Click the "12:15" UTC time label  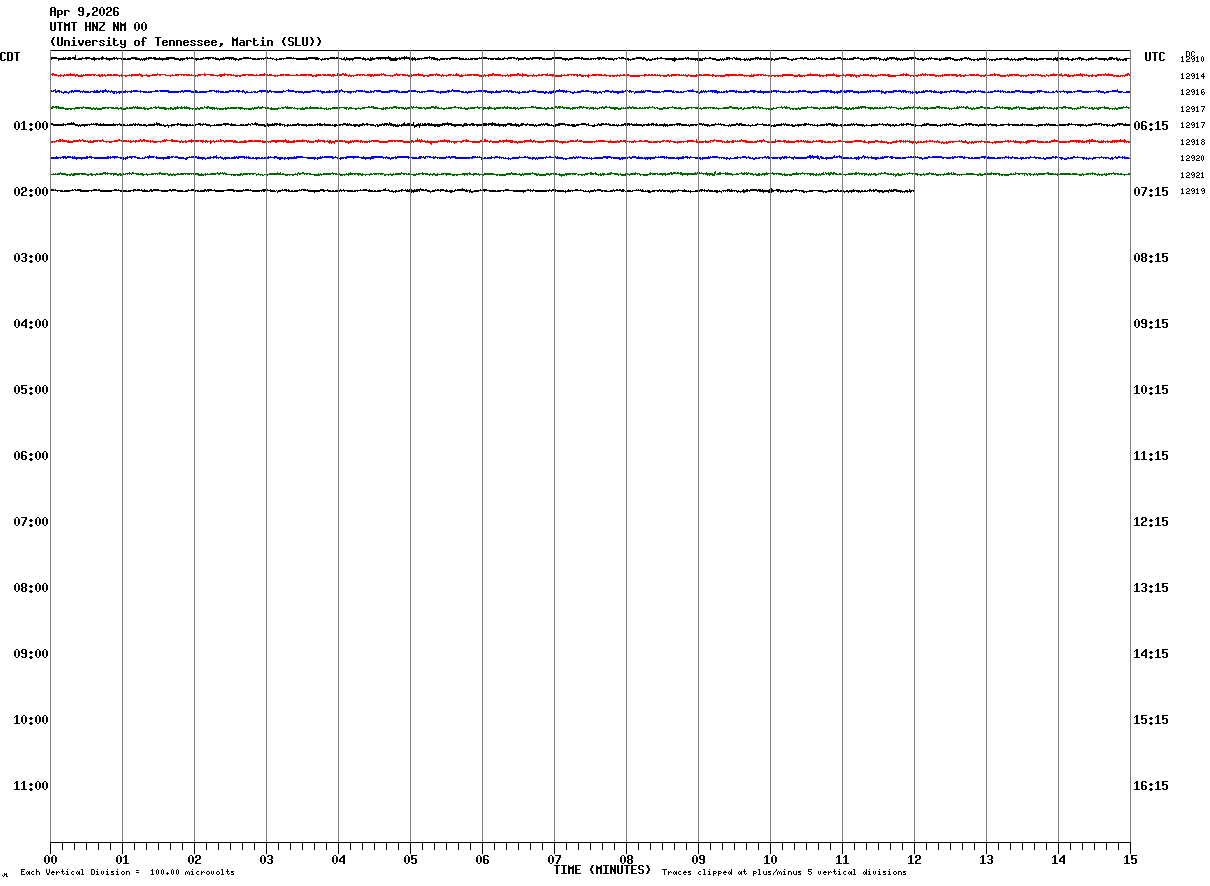click(x=1151, y=522)
